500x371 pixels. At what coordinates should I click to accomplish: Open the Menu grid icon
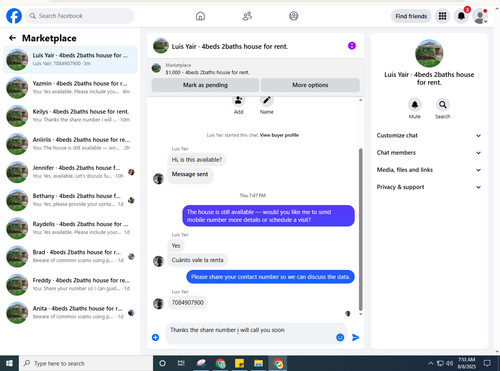click(442, 16)
